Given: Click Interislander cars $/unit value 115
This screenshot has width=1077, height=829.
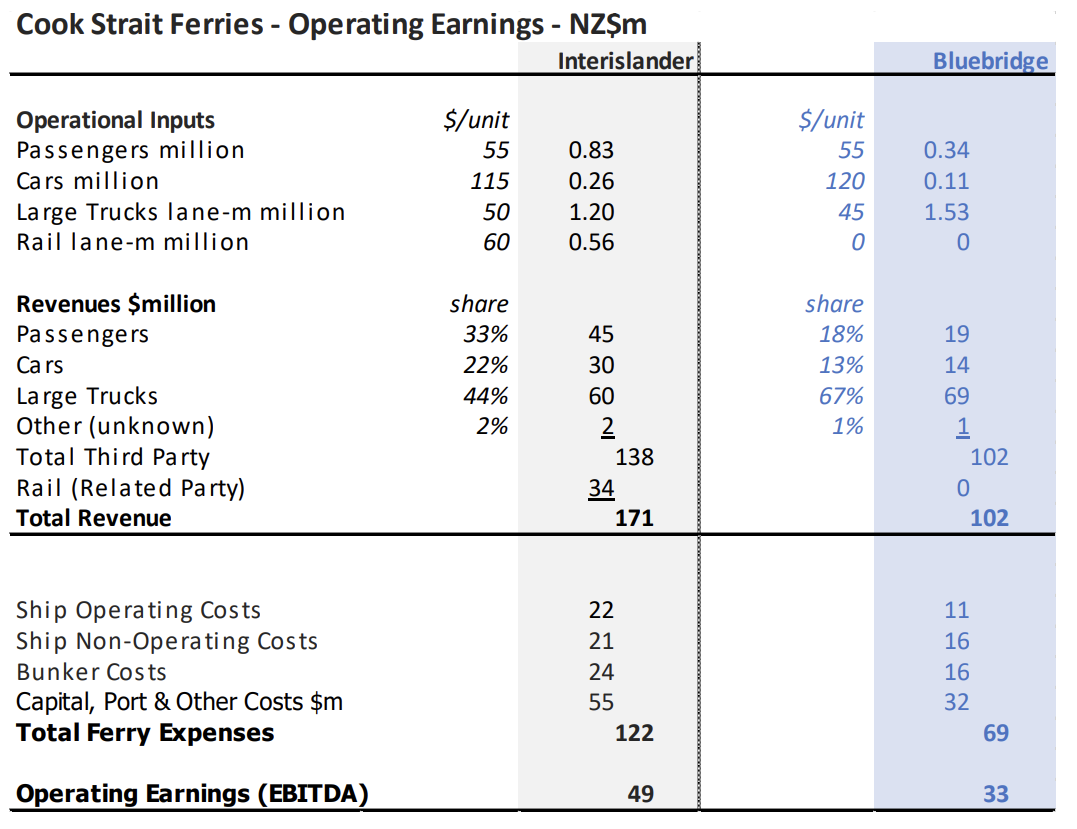Looking at the screenshot, I should (490, 181).
